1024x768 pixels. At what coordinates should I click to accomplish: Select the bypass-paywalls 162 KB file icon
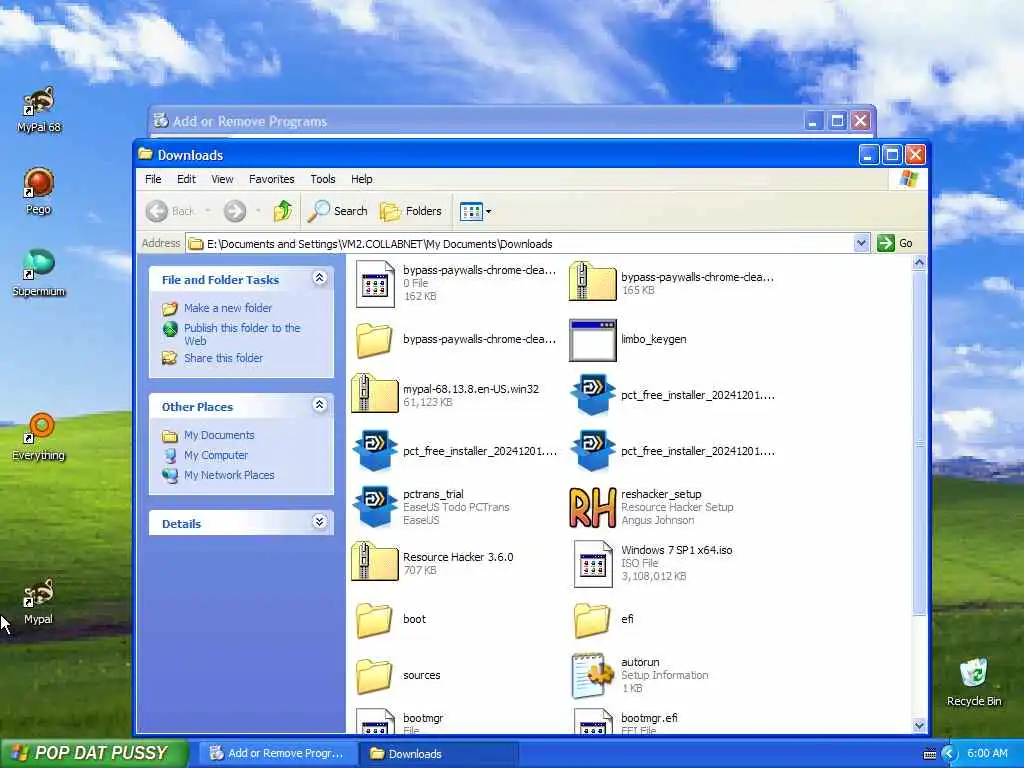(375, 283)
